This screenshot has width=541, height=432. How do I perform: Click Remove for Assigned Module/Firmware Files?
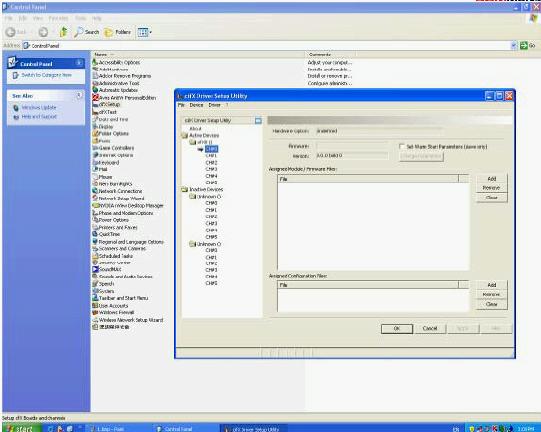coord(492,188)
